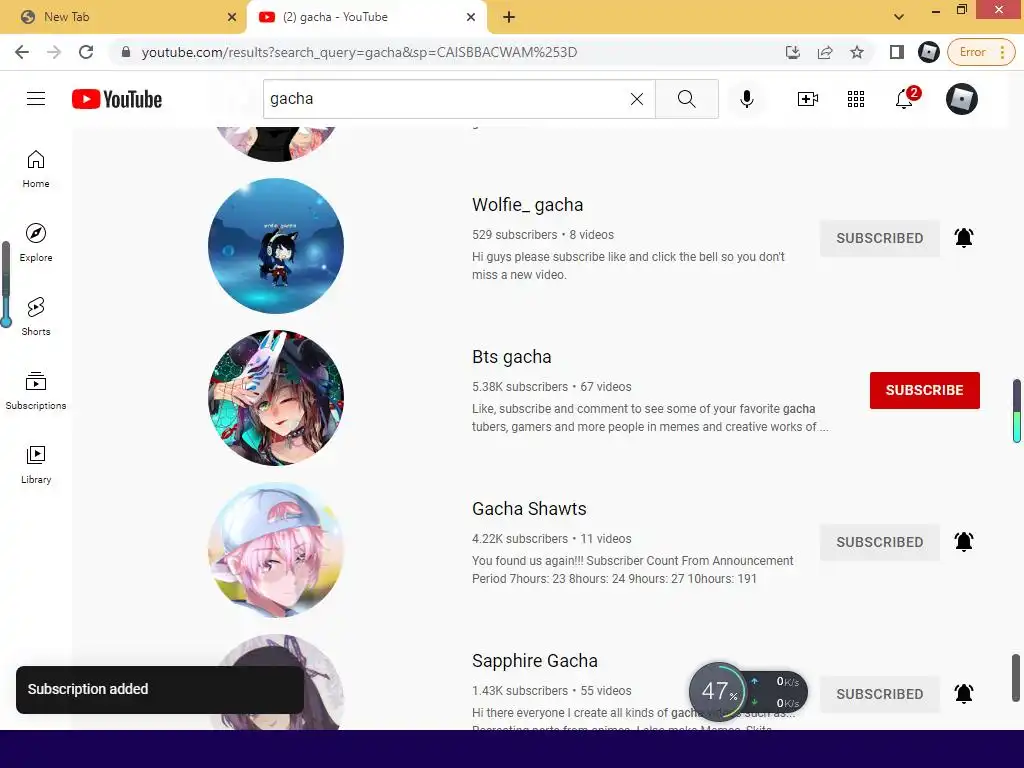Screen dimensions: 1024x768
Task: Unsubscribe from Wolfie_ gacha via SUBSCRIBED
Action: 880,238
